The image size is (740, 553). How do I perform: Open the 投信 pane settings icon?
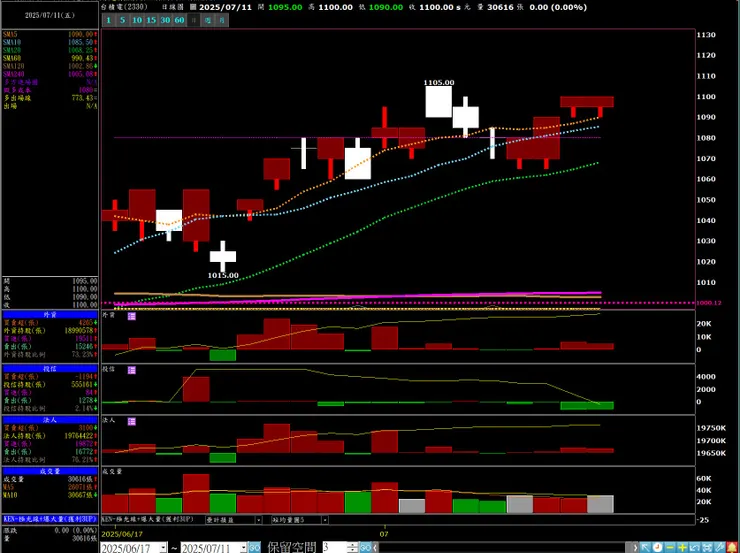pos(132,370)
